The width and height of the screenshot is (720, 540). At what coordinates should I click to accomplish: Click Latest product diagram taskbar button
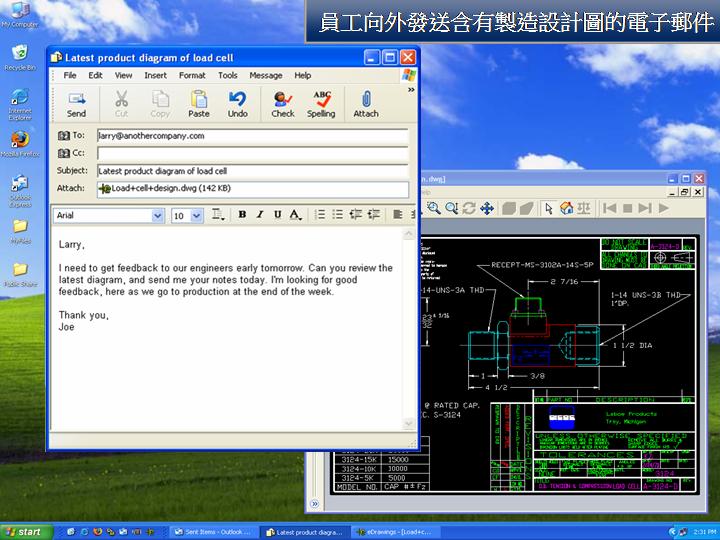pos(305,532)
